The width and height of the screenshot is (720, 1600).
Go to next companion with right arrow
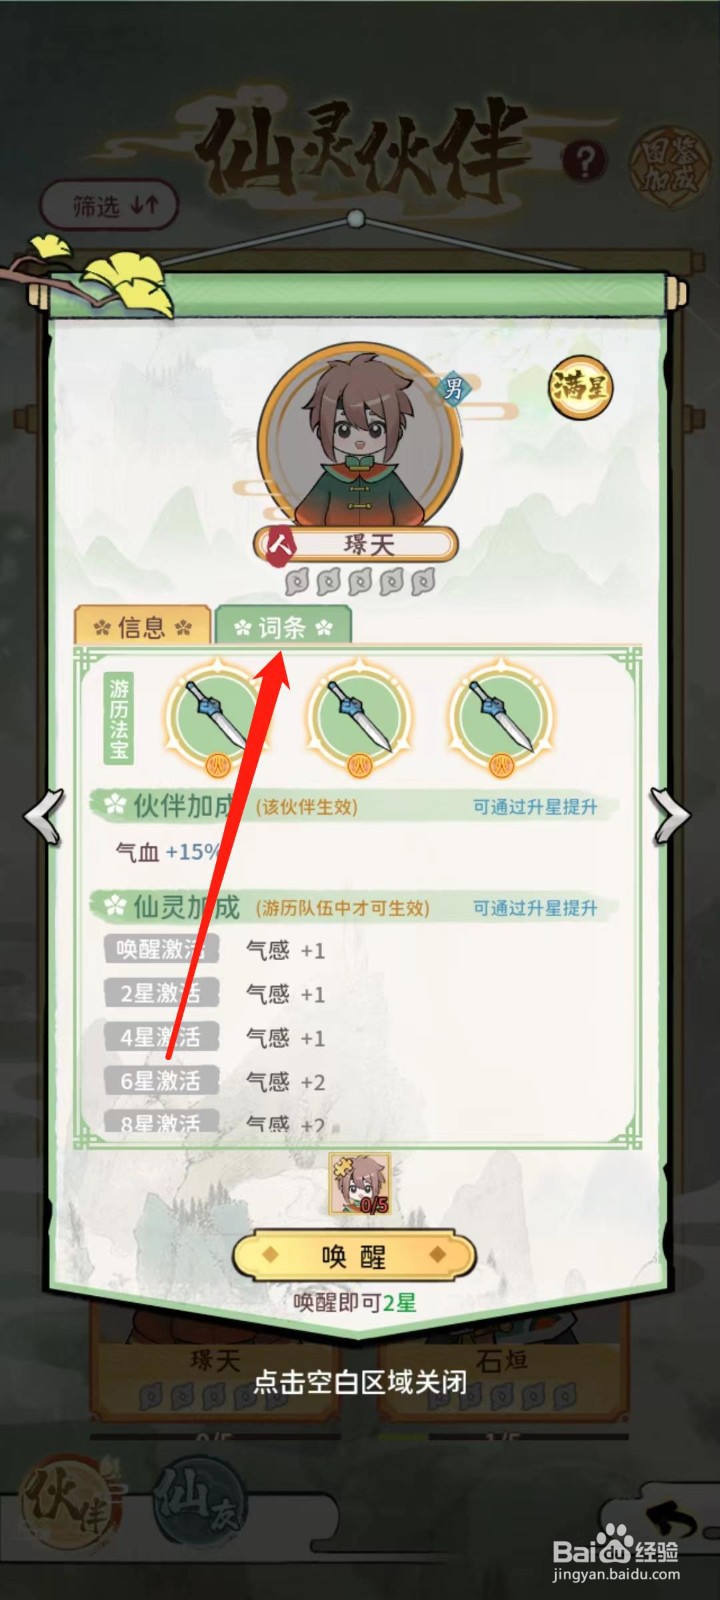671,816
